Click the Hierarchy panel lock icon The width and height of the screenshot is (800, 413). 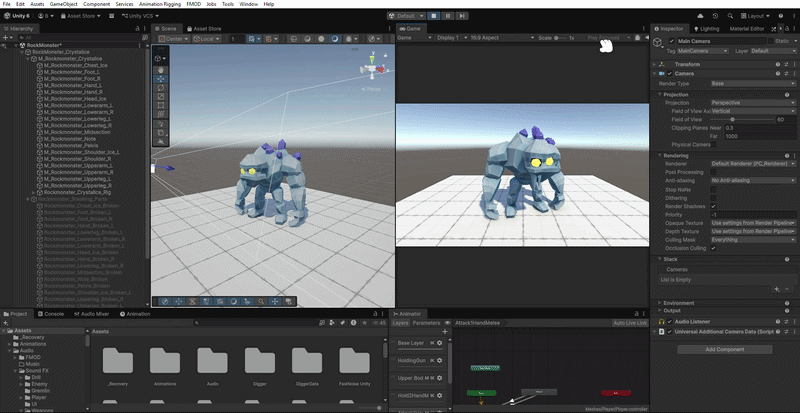point(137,29)
